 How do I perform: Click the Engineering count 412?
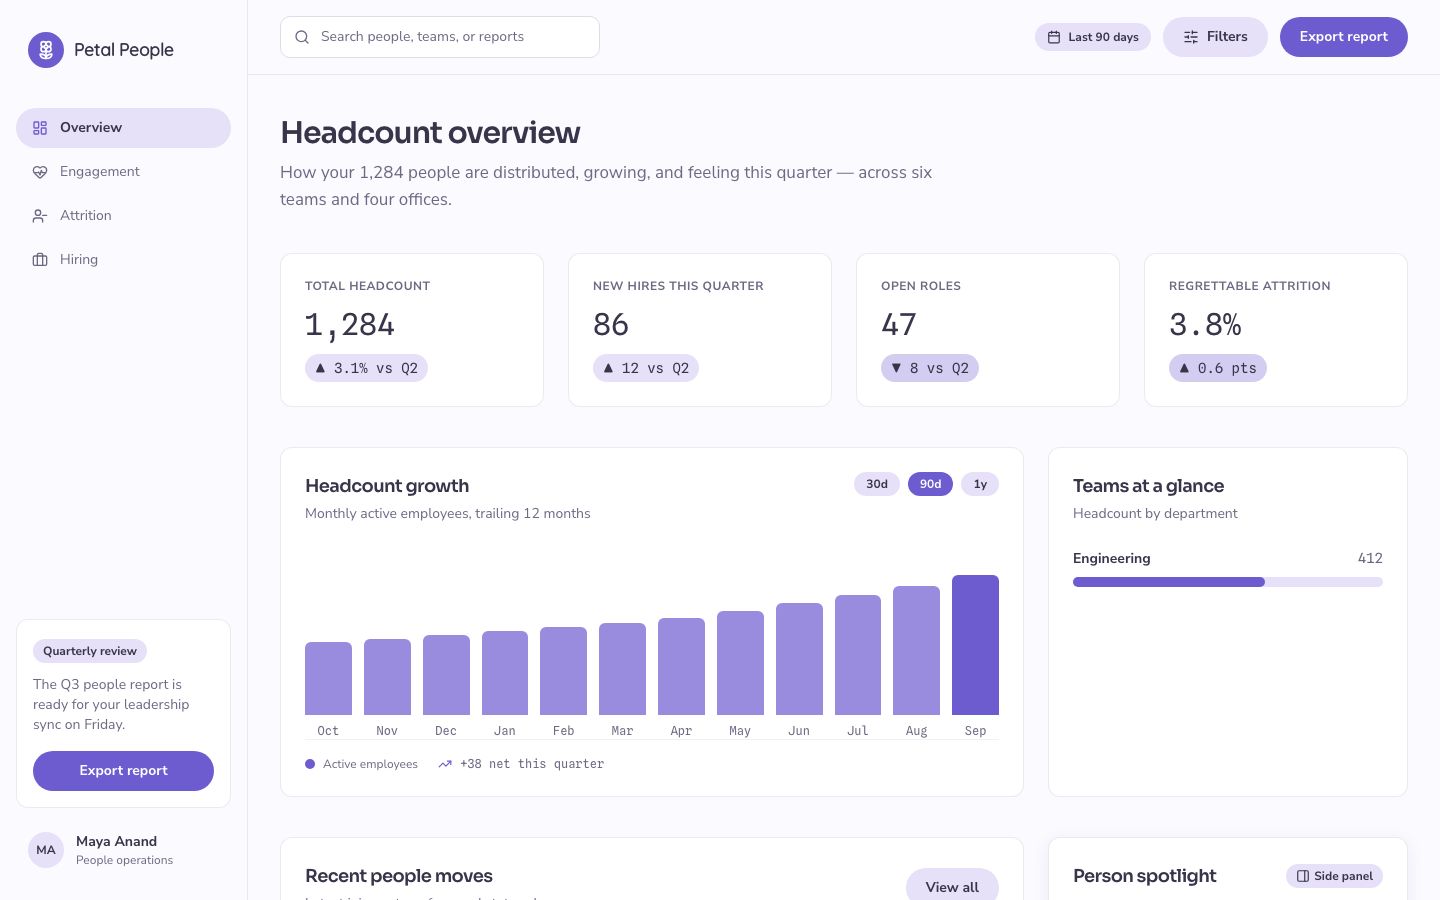point(1370,559)
